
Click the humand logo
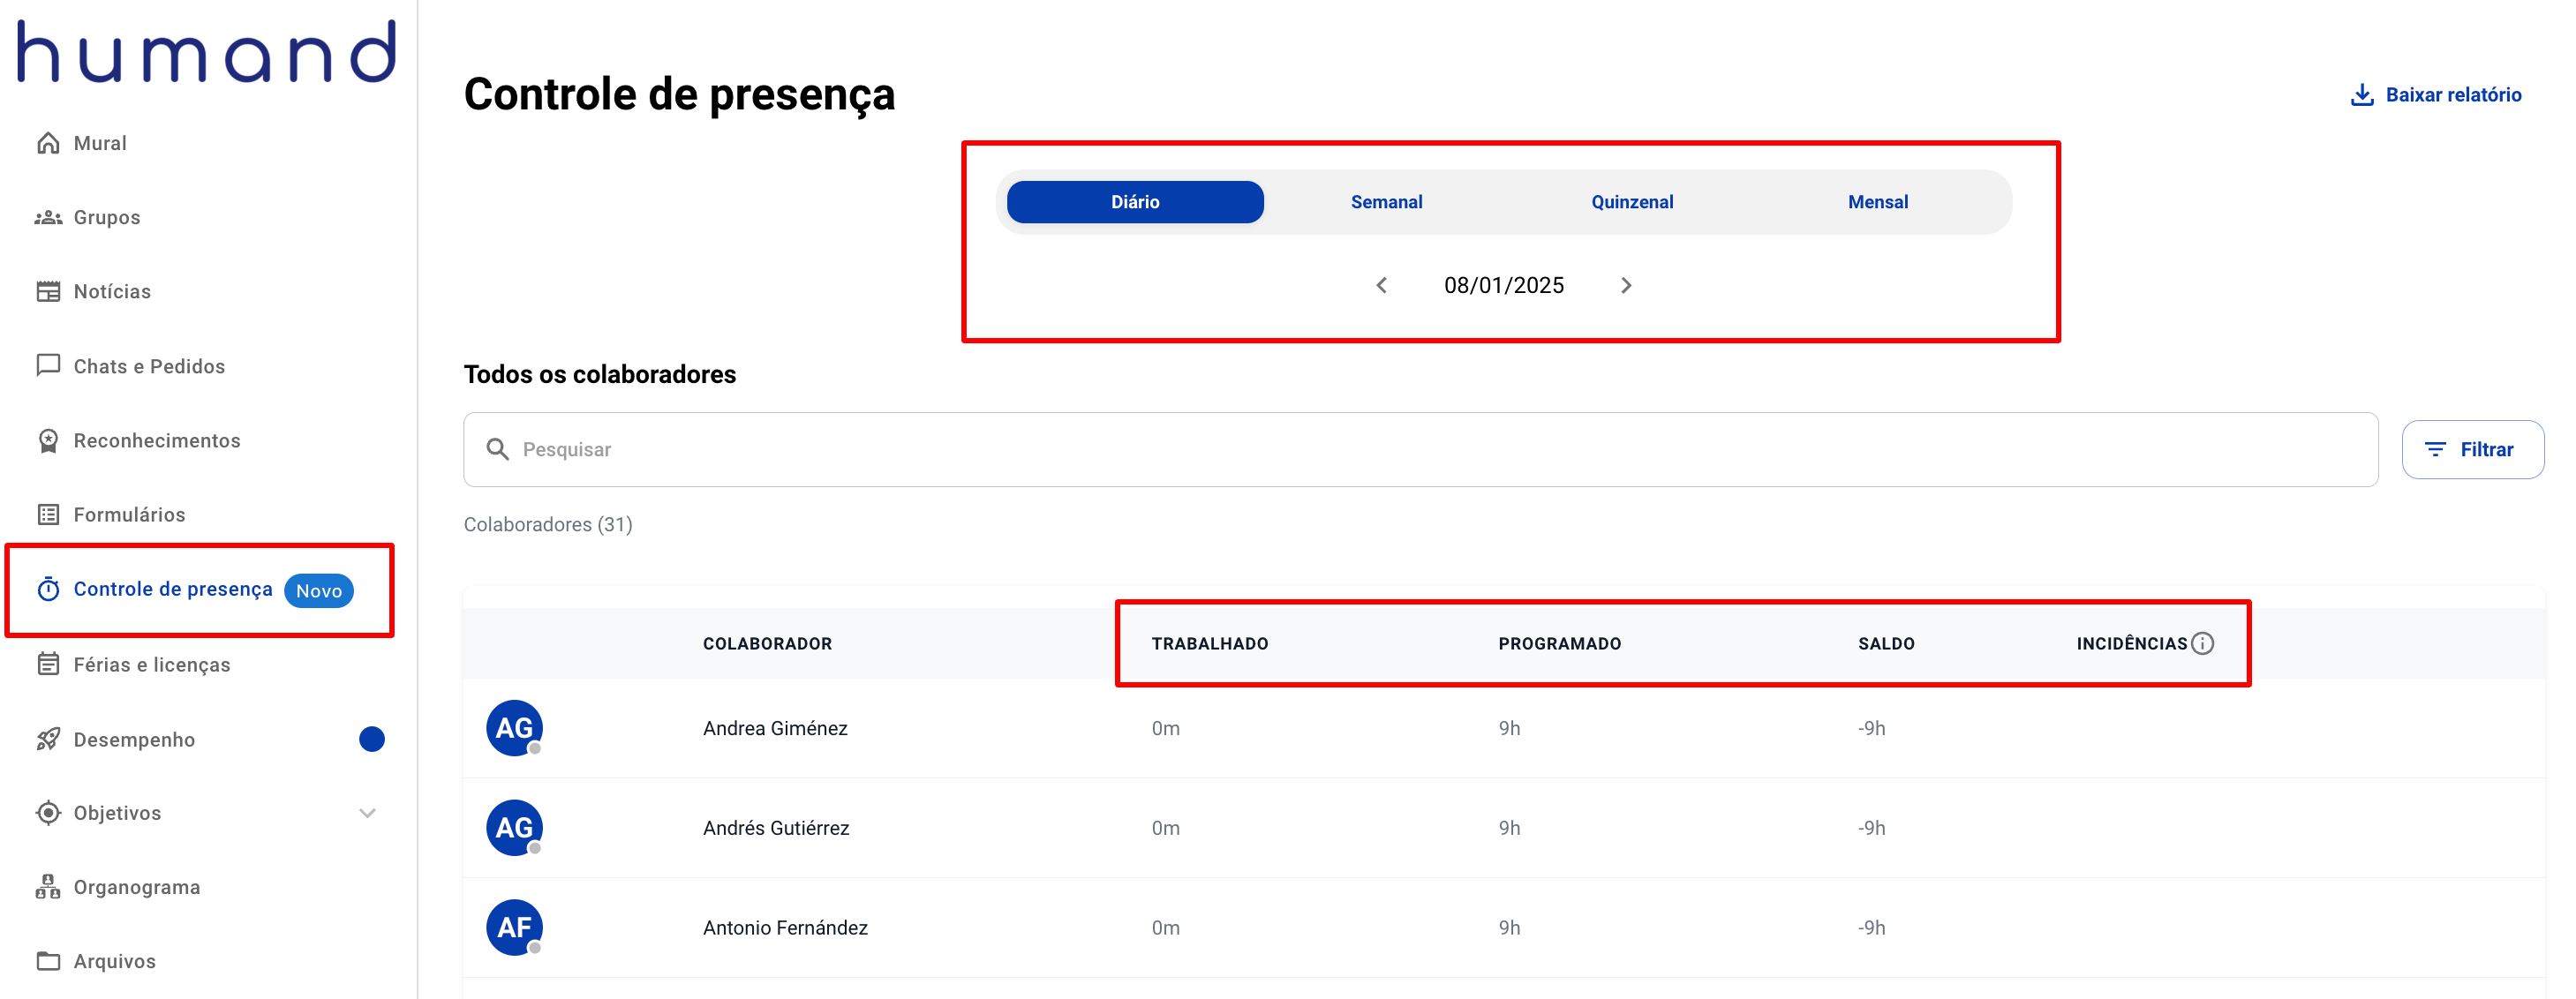coord(207,53)
